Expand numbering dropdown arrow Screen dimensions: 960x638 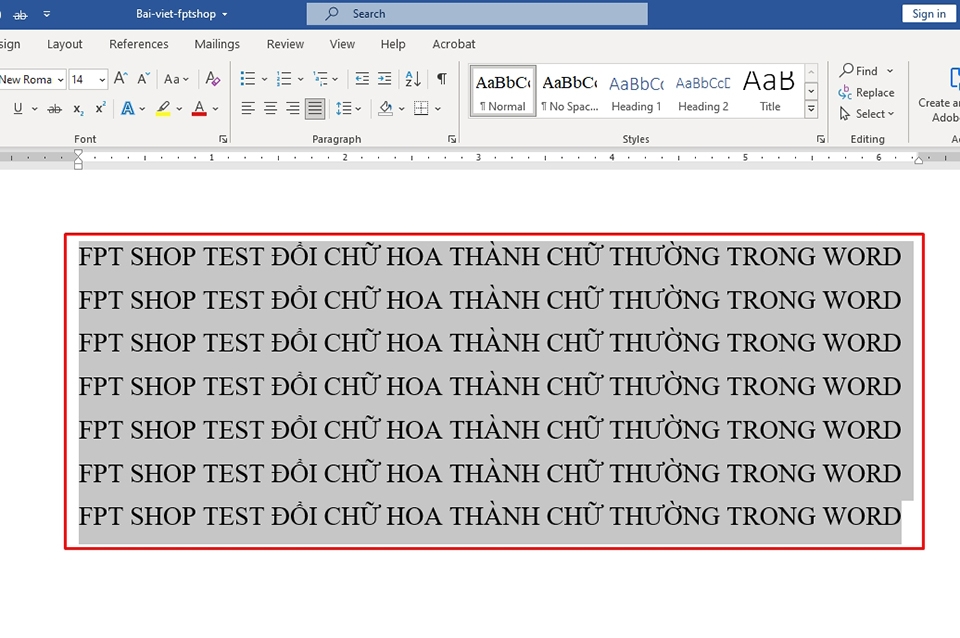tap(300, 79)
